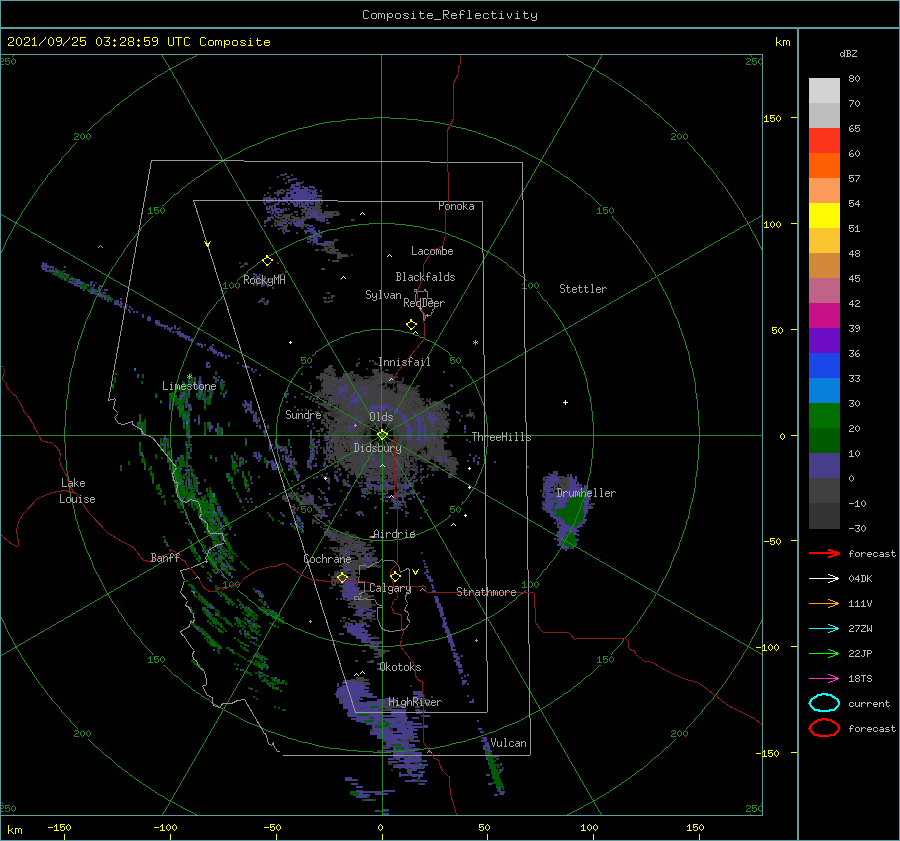Image resolution: width=900 pixels, height=841 pixels.
Task: Click the dark grey -30 dBZ swatch
Action: click(x=824, y=516)
